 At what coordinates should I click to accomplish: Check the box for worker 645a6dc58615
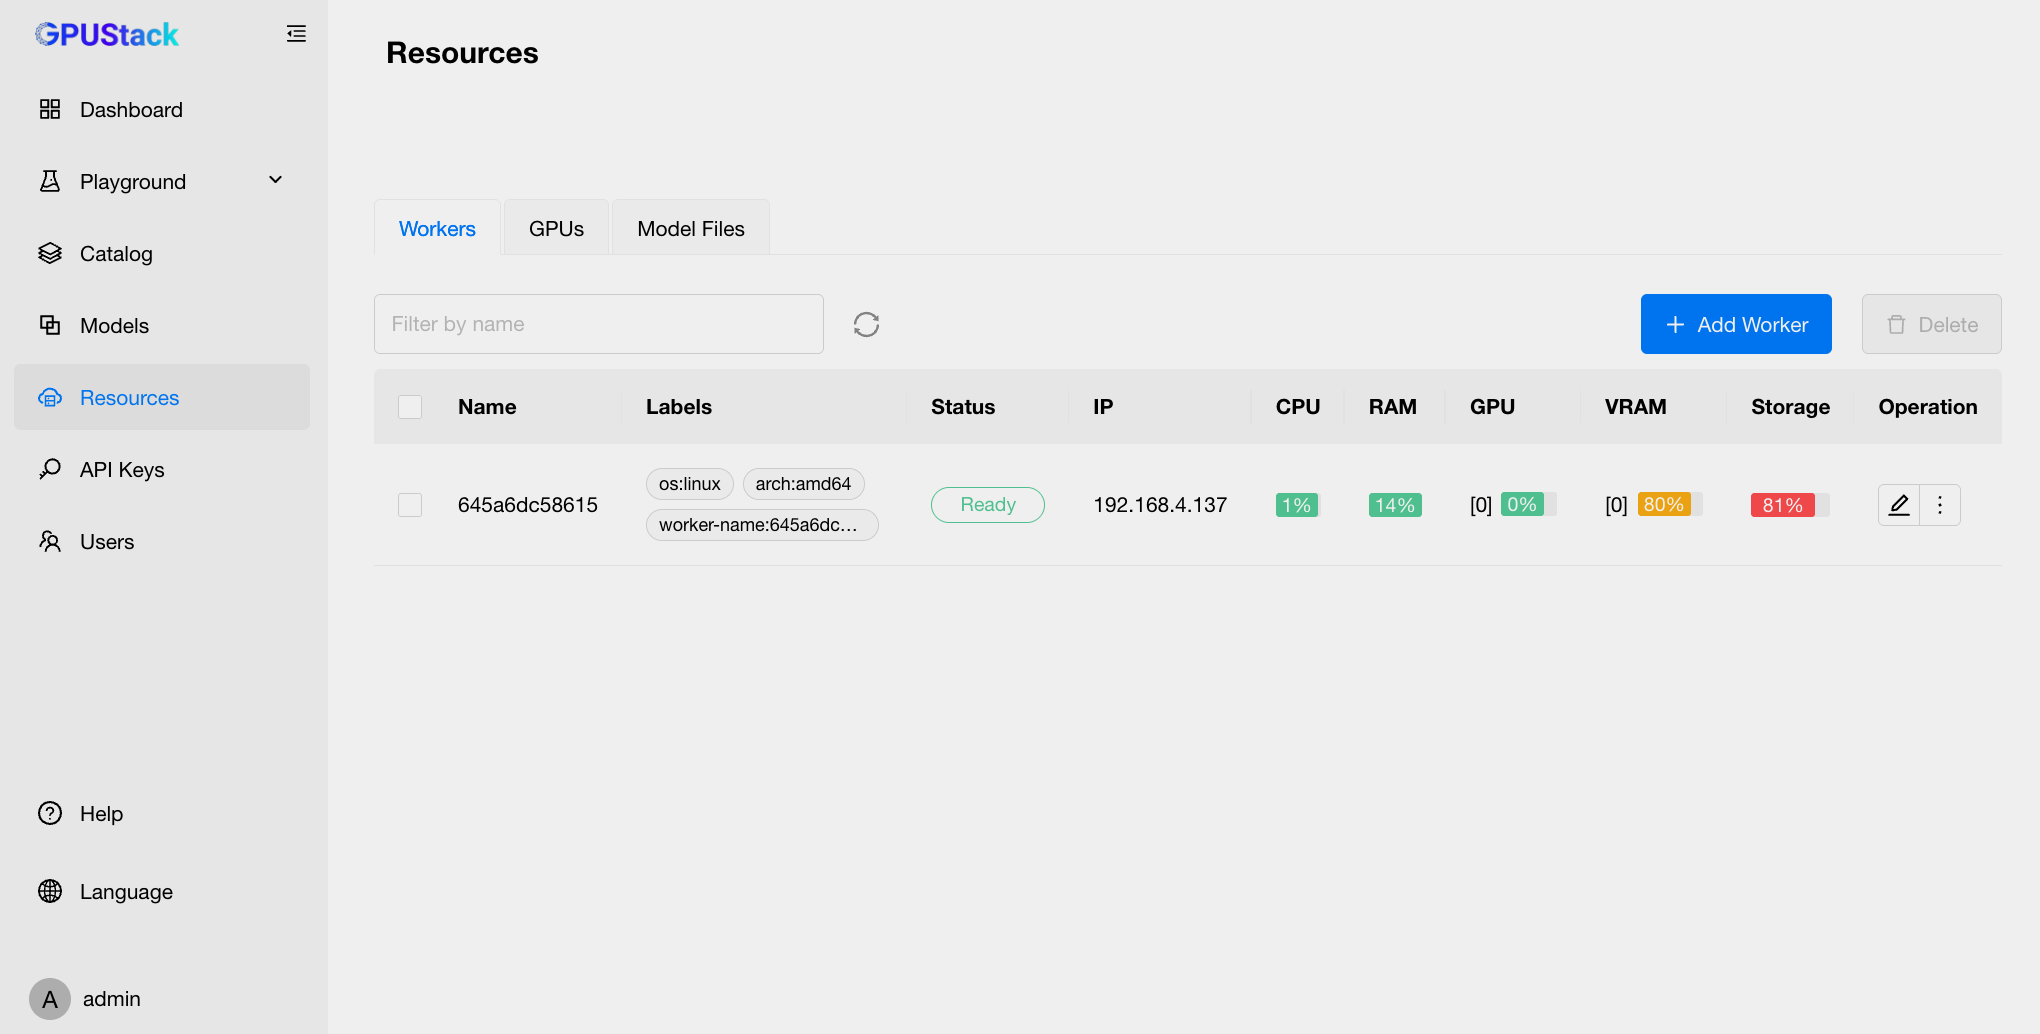point(410,505)
